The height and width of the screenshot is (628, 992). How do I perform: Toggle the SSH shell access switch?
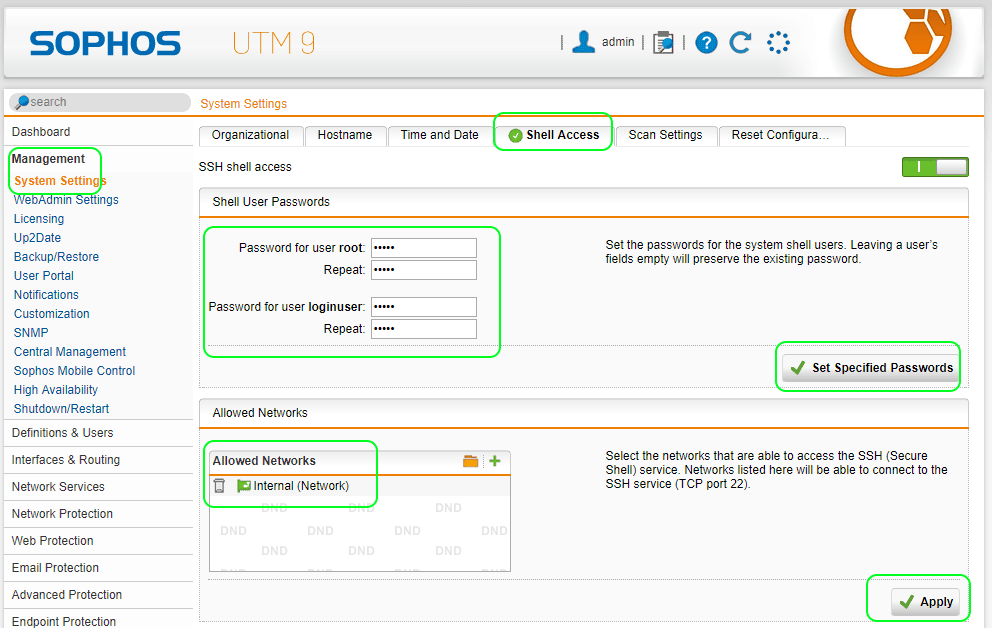pos(935,167)
